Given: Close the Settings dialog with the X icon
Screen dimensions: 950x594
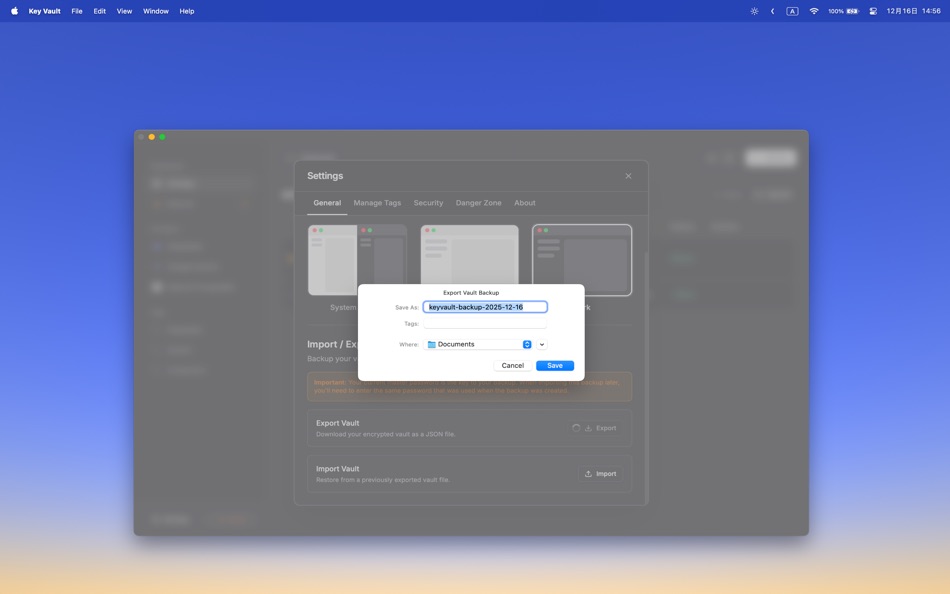Looking at the screenshot, I should pos(629,175).
